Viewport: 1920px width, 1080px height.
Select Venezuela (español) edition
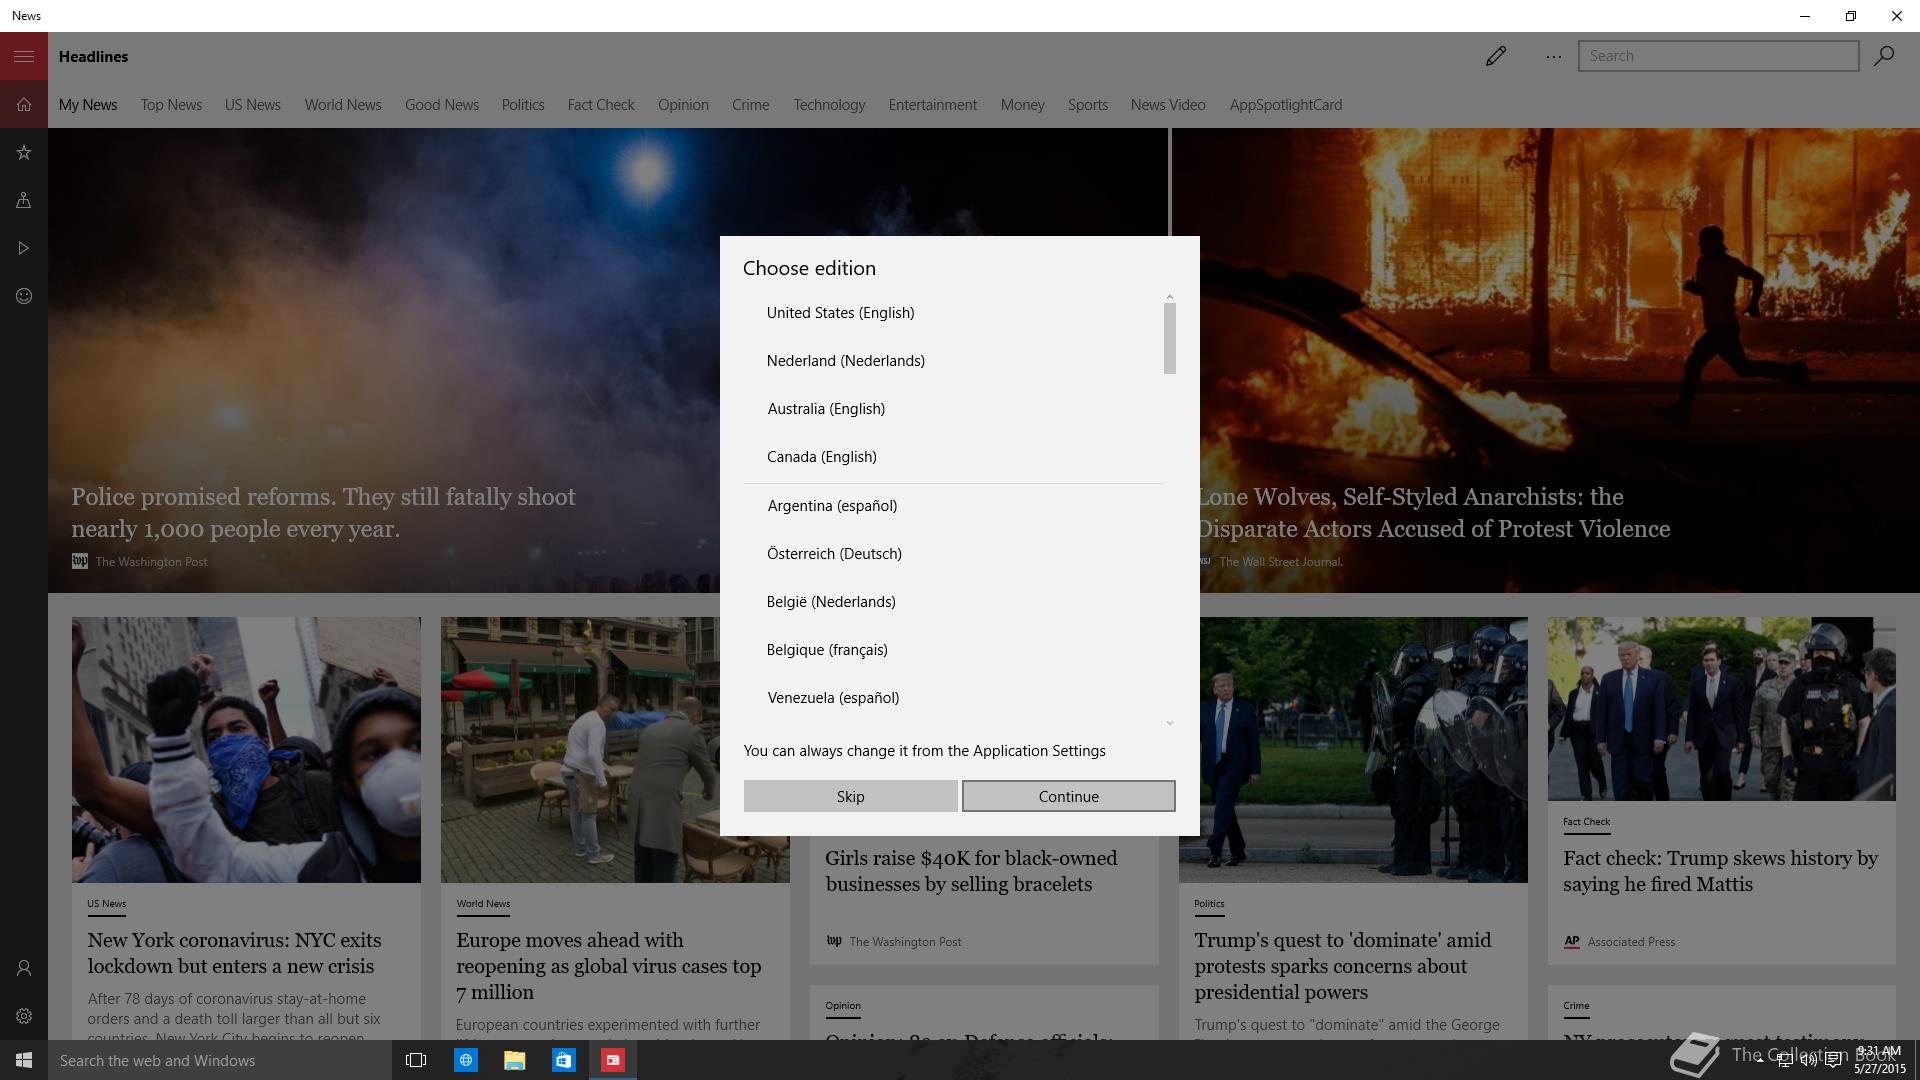[953, 698]
